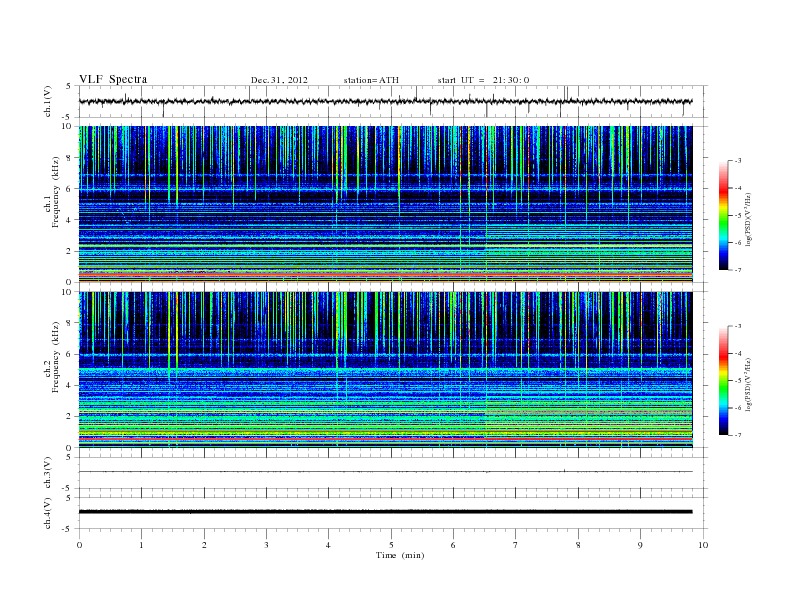Click the lower ch.2 PSD color bar
The height and width of the screenshot is (612, 792).
(723, 380)
